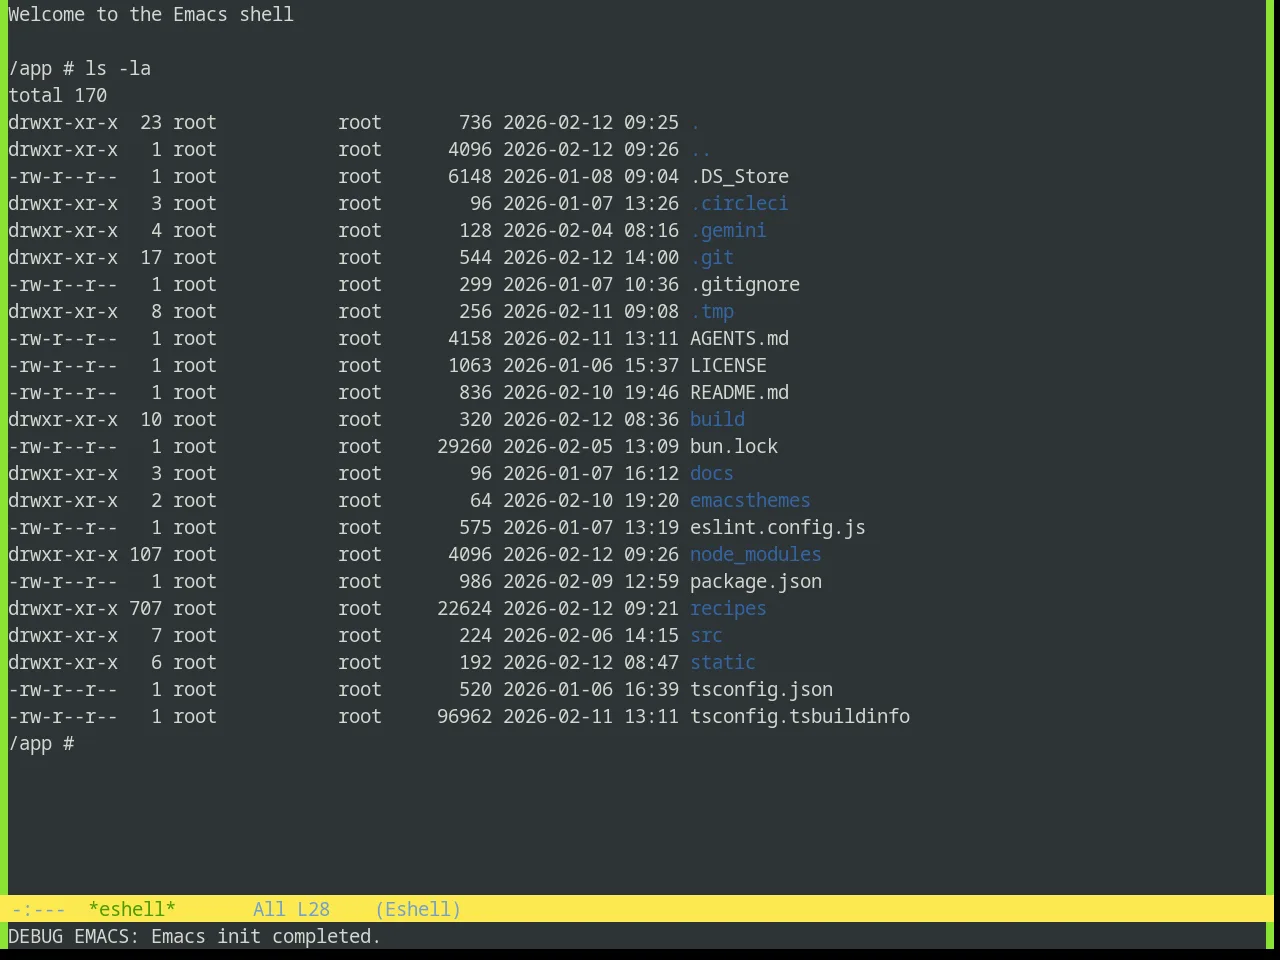Click the size 96962 of tsconfig.tsbuildinfo
The width and height of the screenshot is (1280, 960).
pyautogui.click(x=464, y=717)
